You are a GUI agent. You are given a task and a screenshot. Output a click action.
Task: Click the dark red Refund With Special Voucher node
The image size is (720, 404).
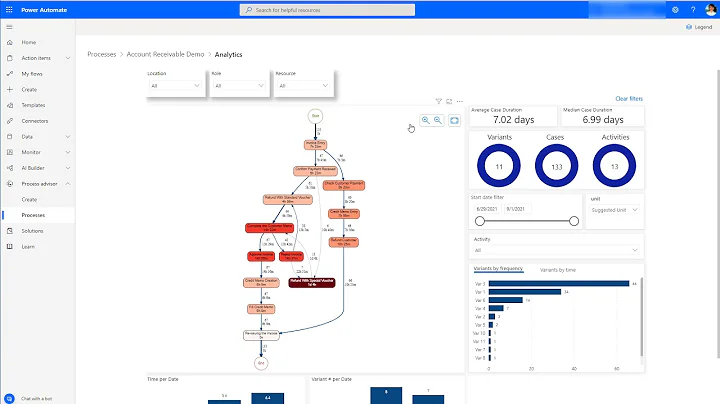pyautogui.click(x=312, y=282)
